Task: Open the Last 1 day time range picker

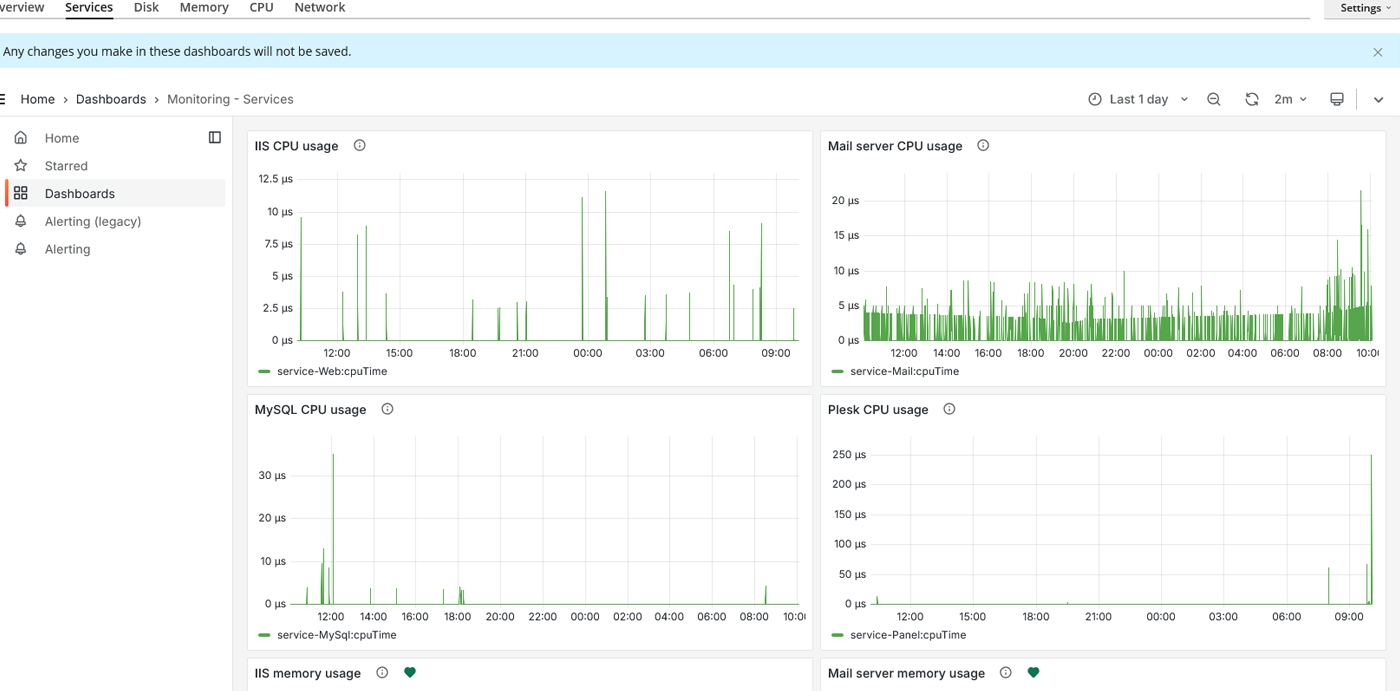Action: [1138, 99]
